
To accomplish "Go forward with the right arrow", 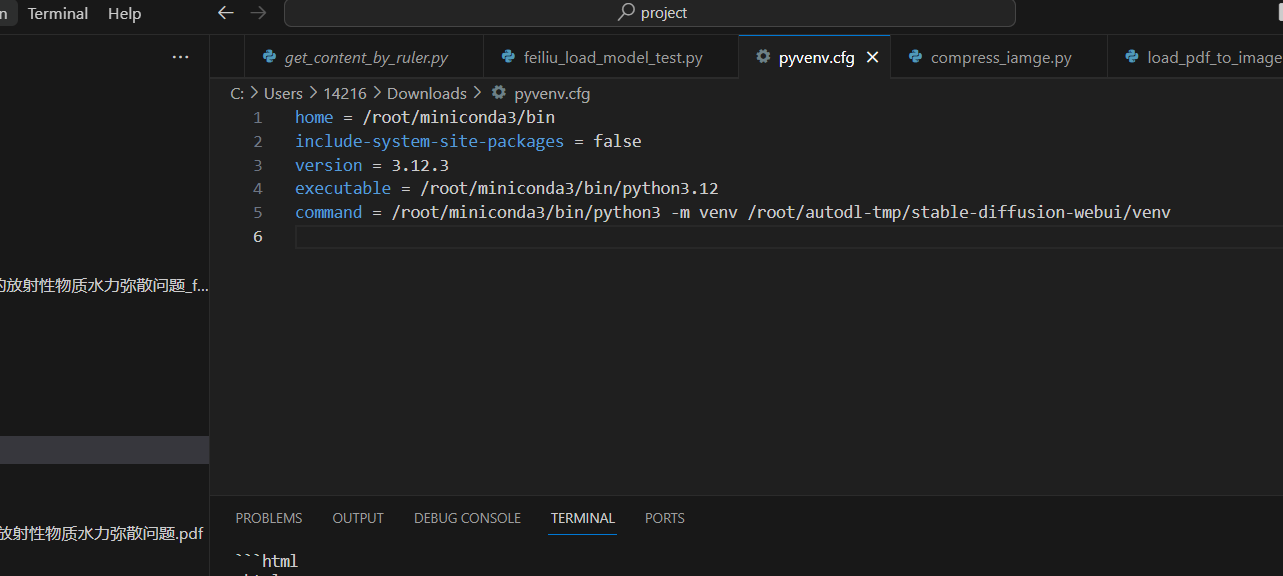I will point(258,13).
